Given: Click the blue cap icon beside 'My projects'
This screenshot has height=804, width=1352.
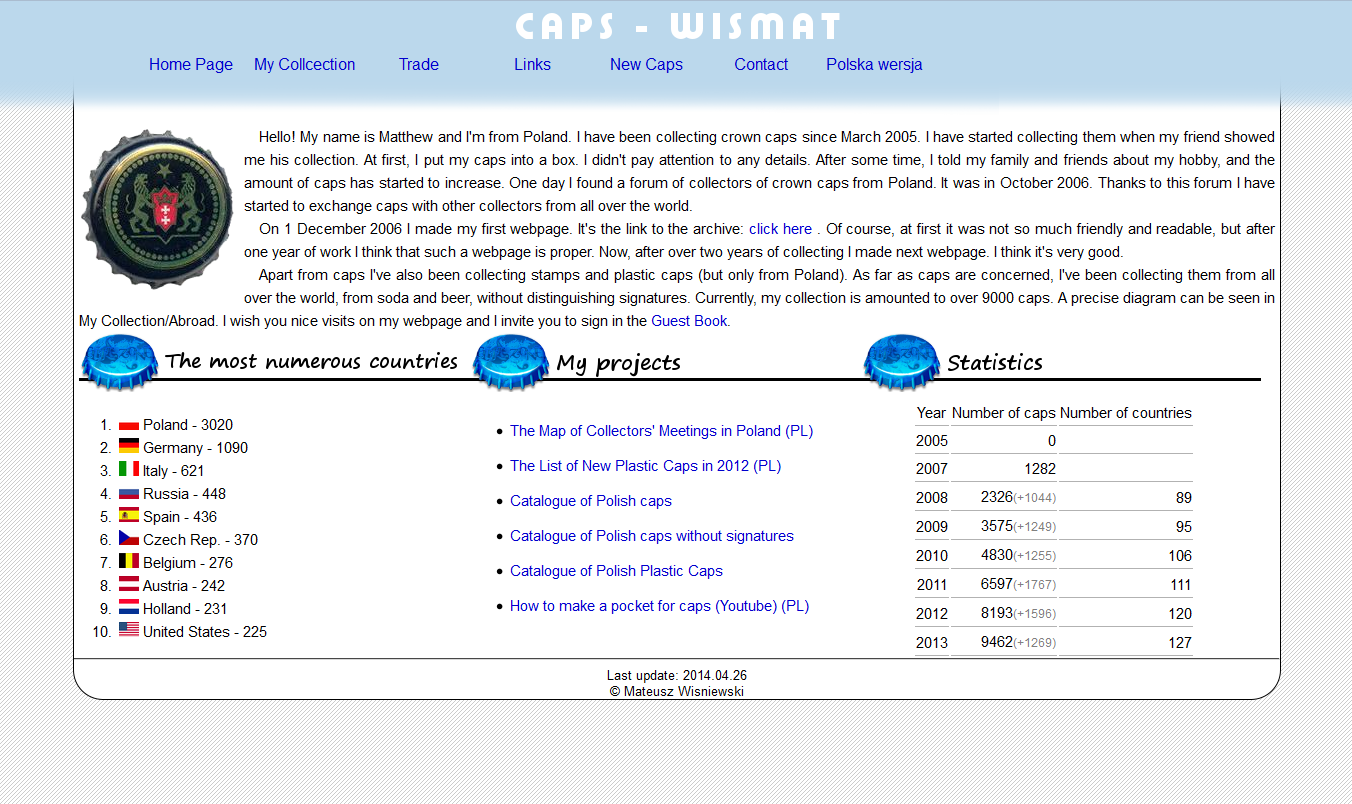Looking at the screenshot, I should (x=511, y=362).
